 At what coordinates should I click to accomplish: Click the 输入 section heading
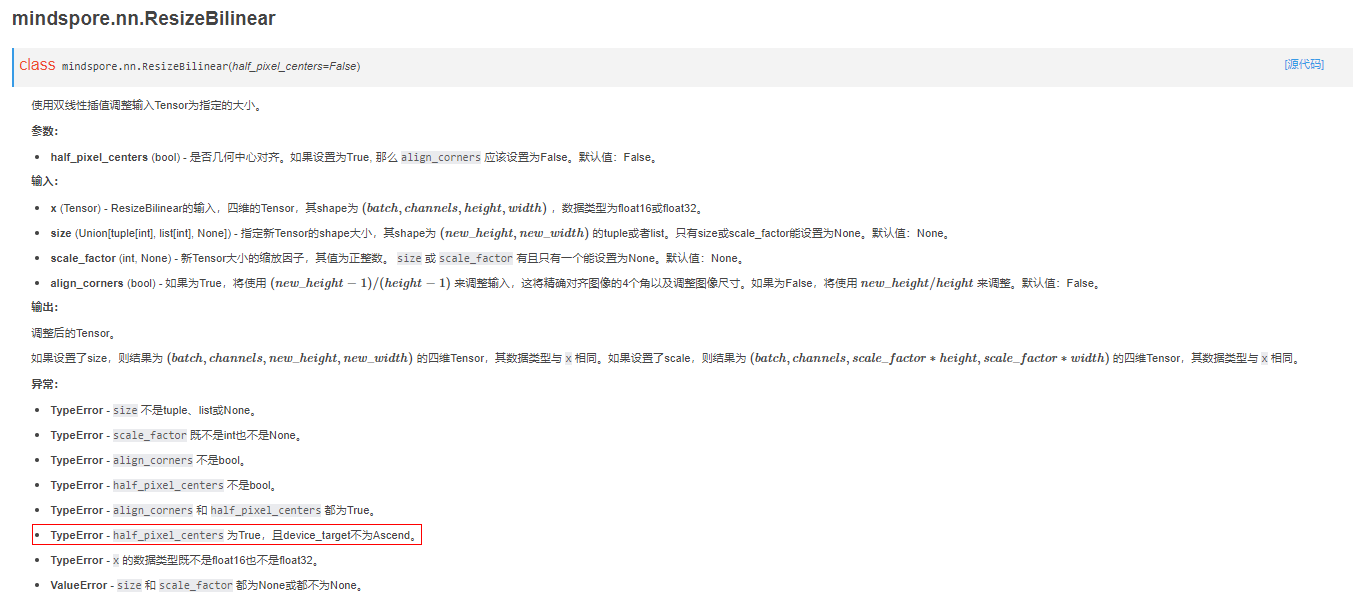coord(45,182)
